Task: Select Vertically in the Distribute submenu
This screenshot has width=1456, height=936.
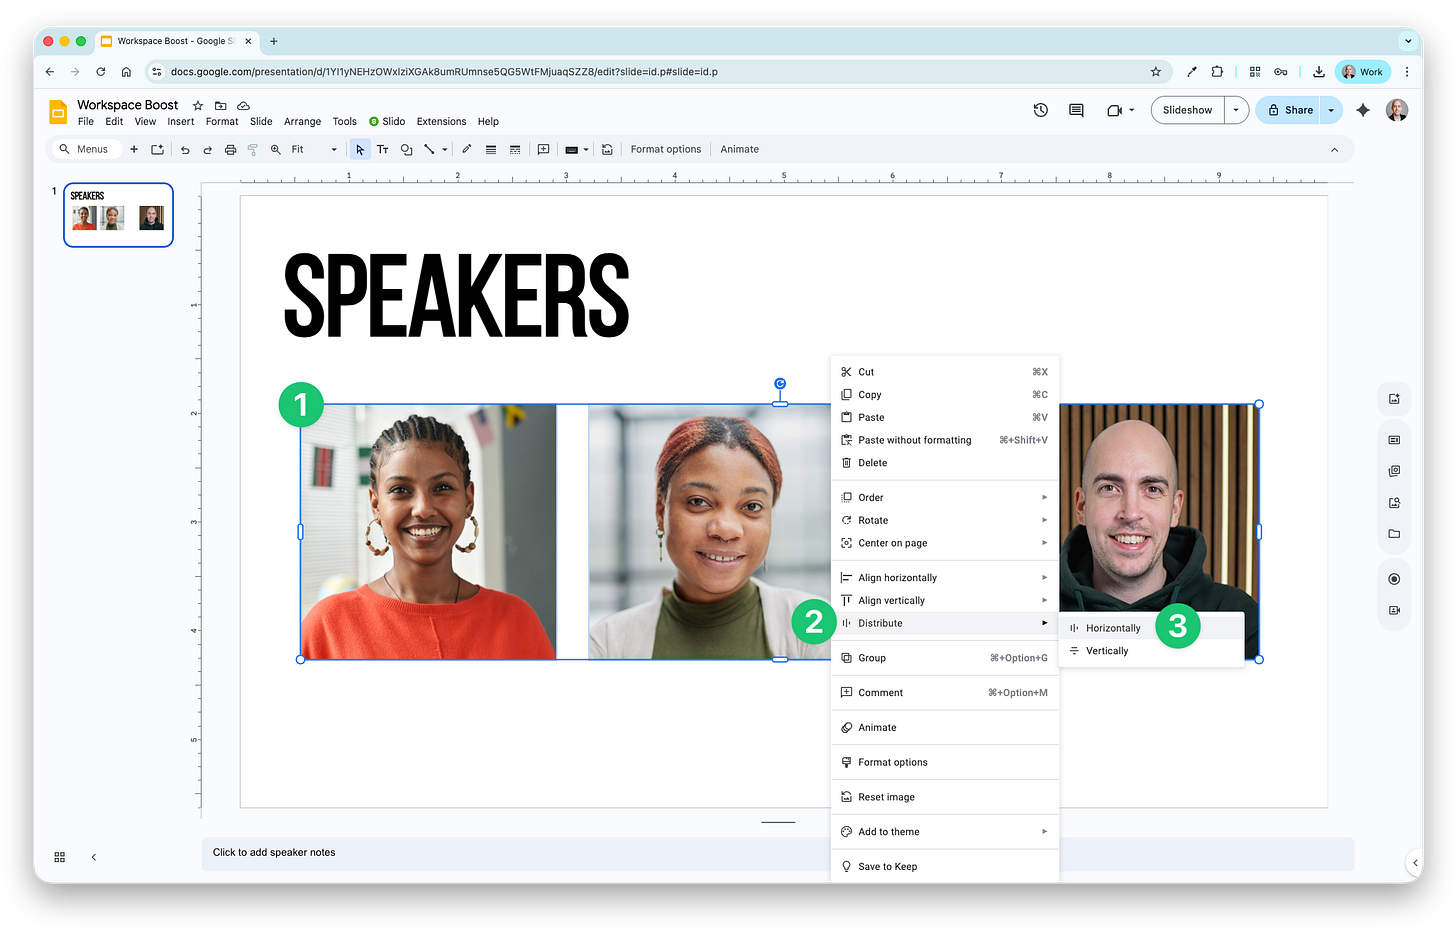Action: click(1152, 651)
